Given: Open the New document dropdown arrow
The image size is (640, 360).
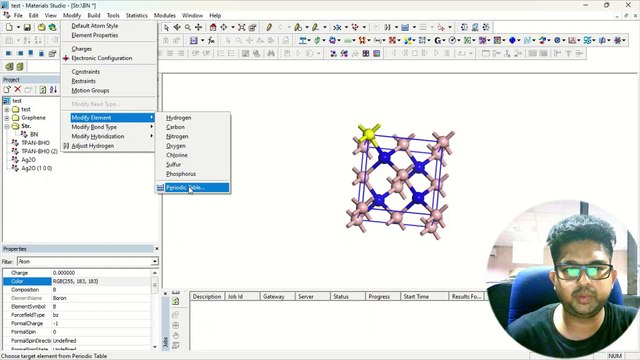Looking at the screenshot, I should click(x=18, y=27).
